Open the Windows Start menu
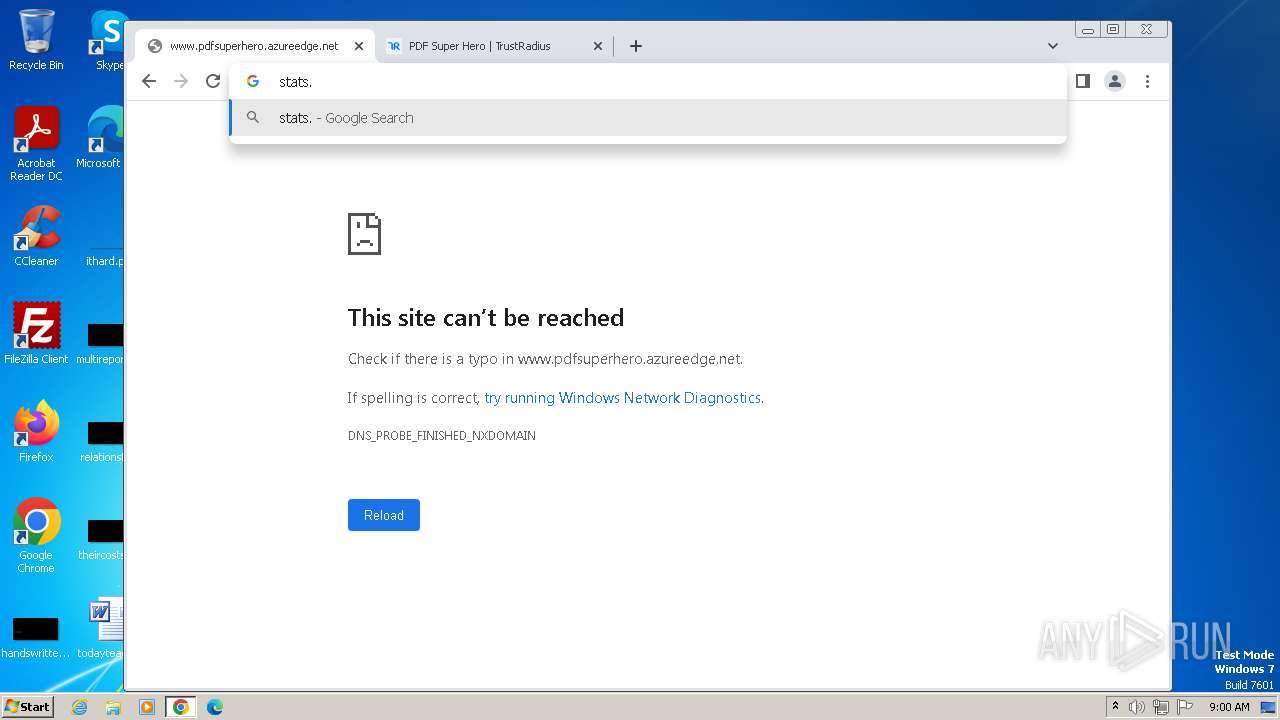 pos(27,706)
